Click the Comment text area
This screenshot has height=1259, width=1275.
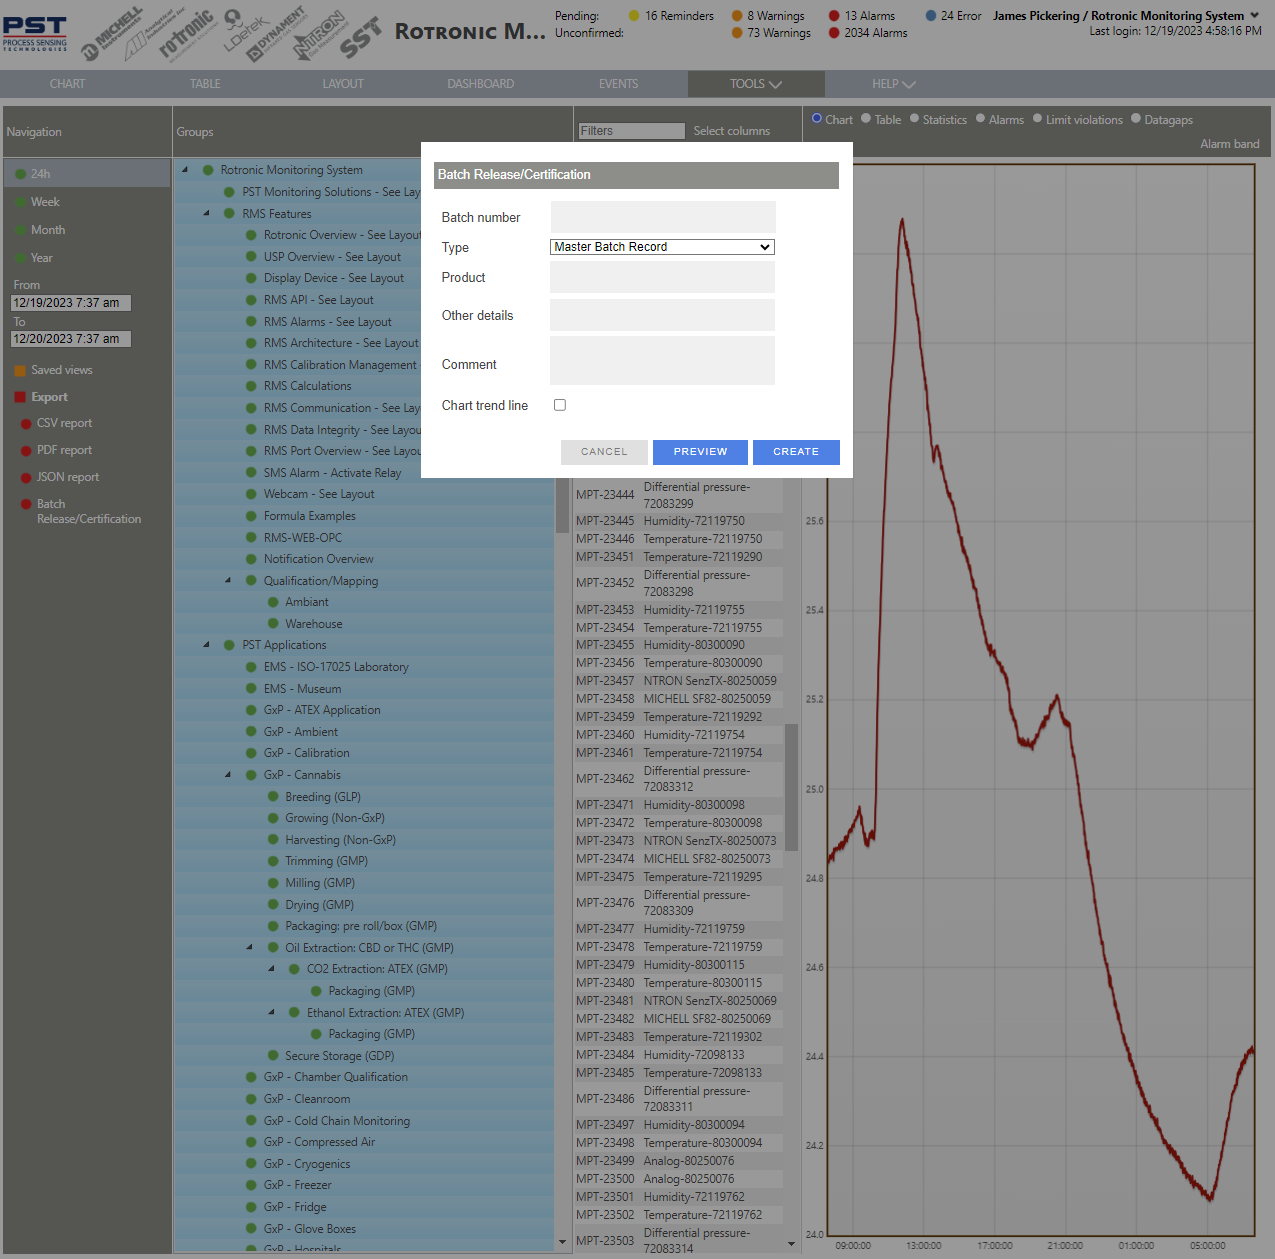click(x=662, y=361)
